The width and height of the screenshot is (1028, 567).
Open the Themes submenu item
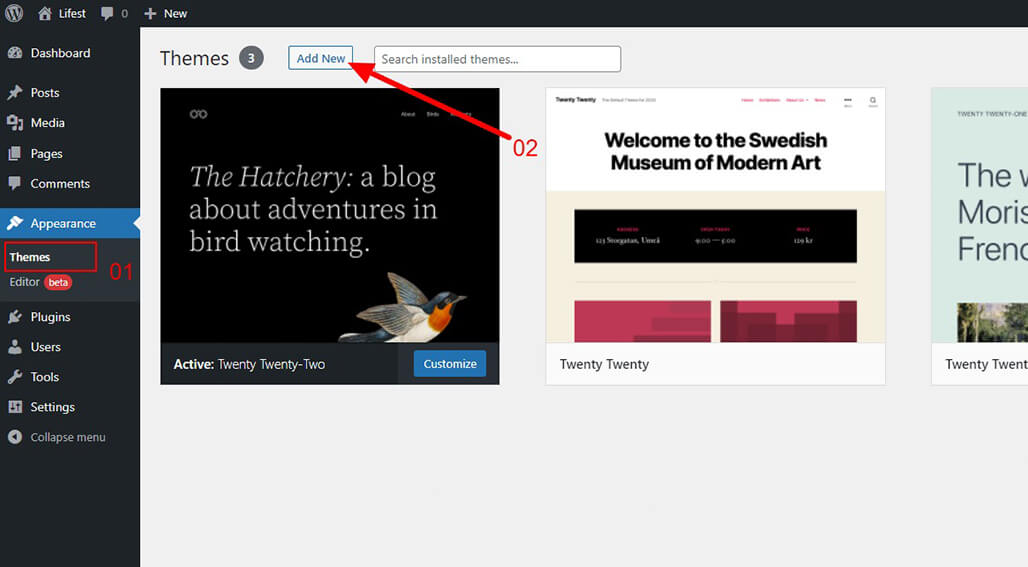coord(30,257)
